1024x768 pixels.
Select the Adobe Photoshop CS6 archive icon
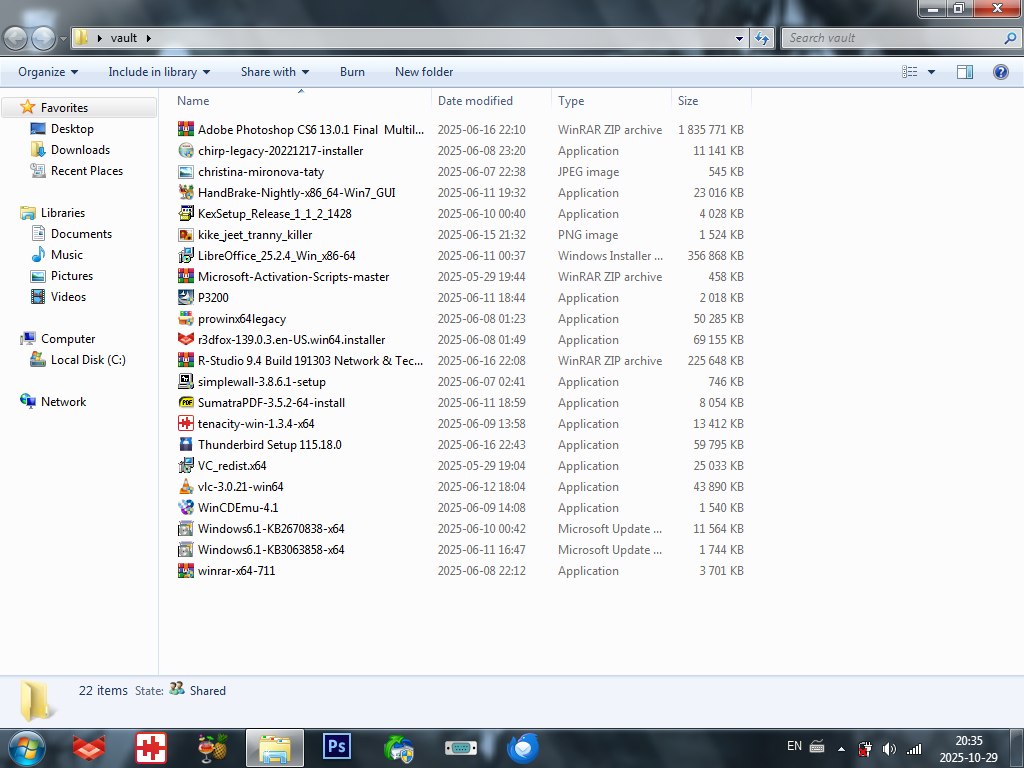pyautogui.click(x=186, y=129)
